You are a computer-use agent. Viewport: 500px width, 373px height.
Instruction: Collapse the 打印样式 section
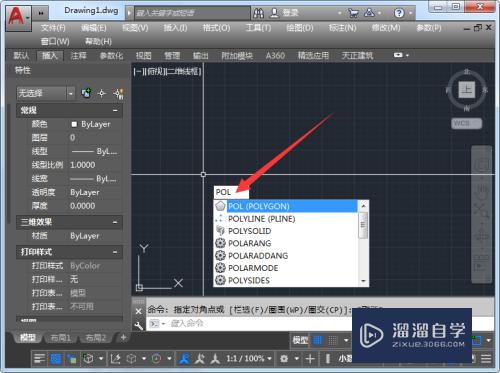tap(115, 252)
